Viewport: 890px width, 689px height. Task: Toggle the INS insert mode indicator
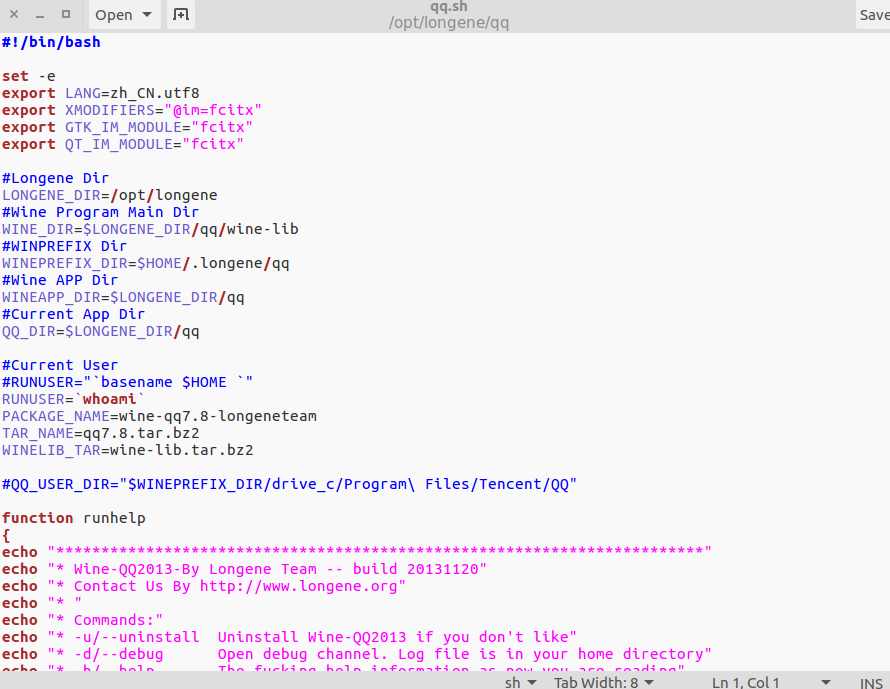871,683
